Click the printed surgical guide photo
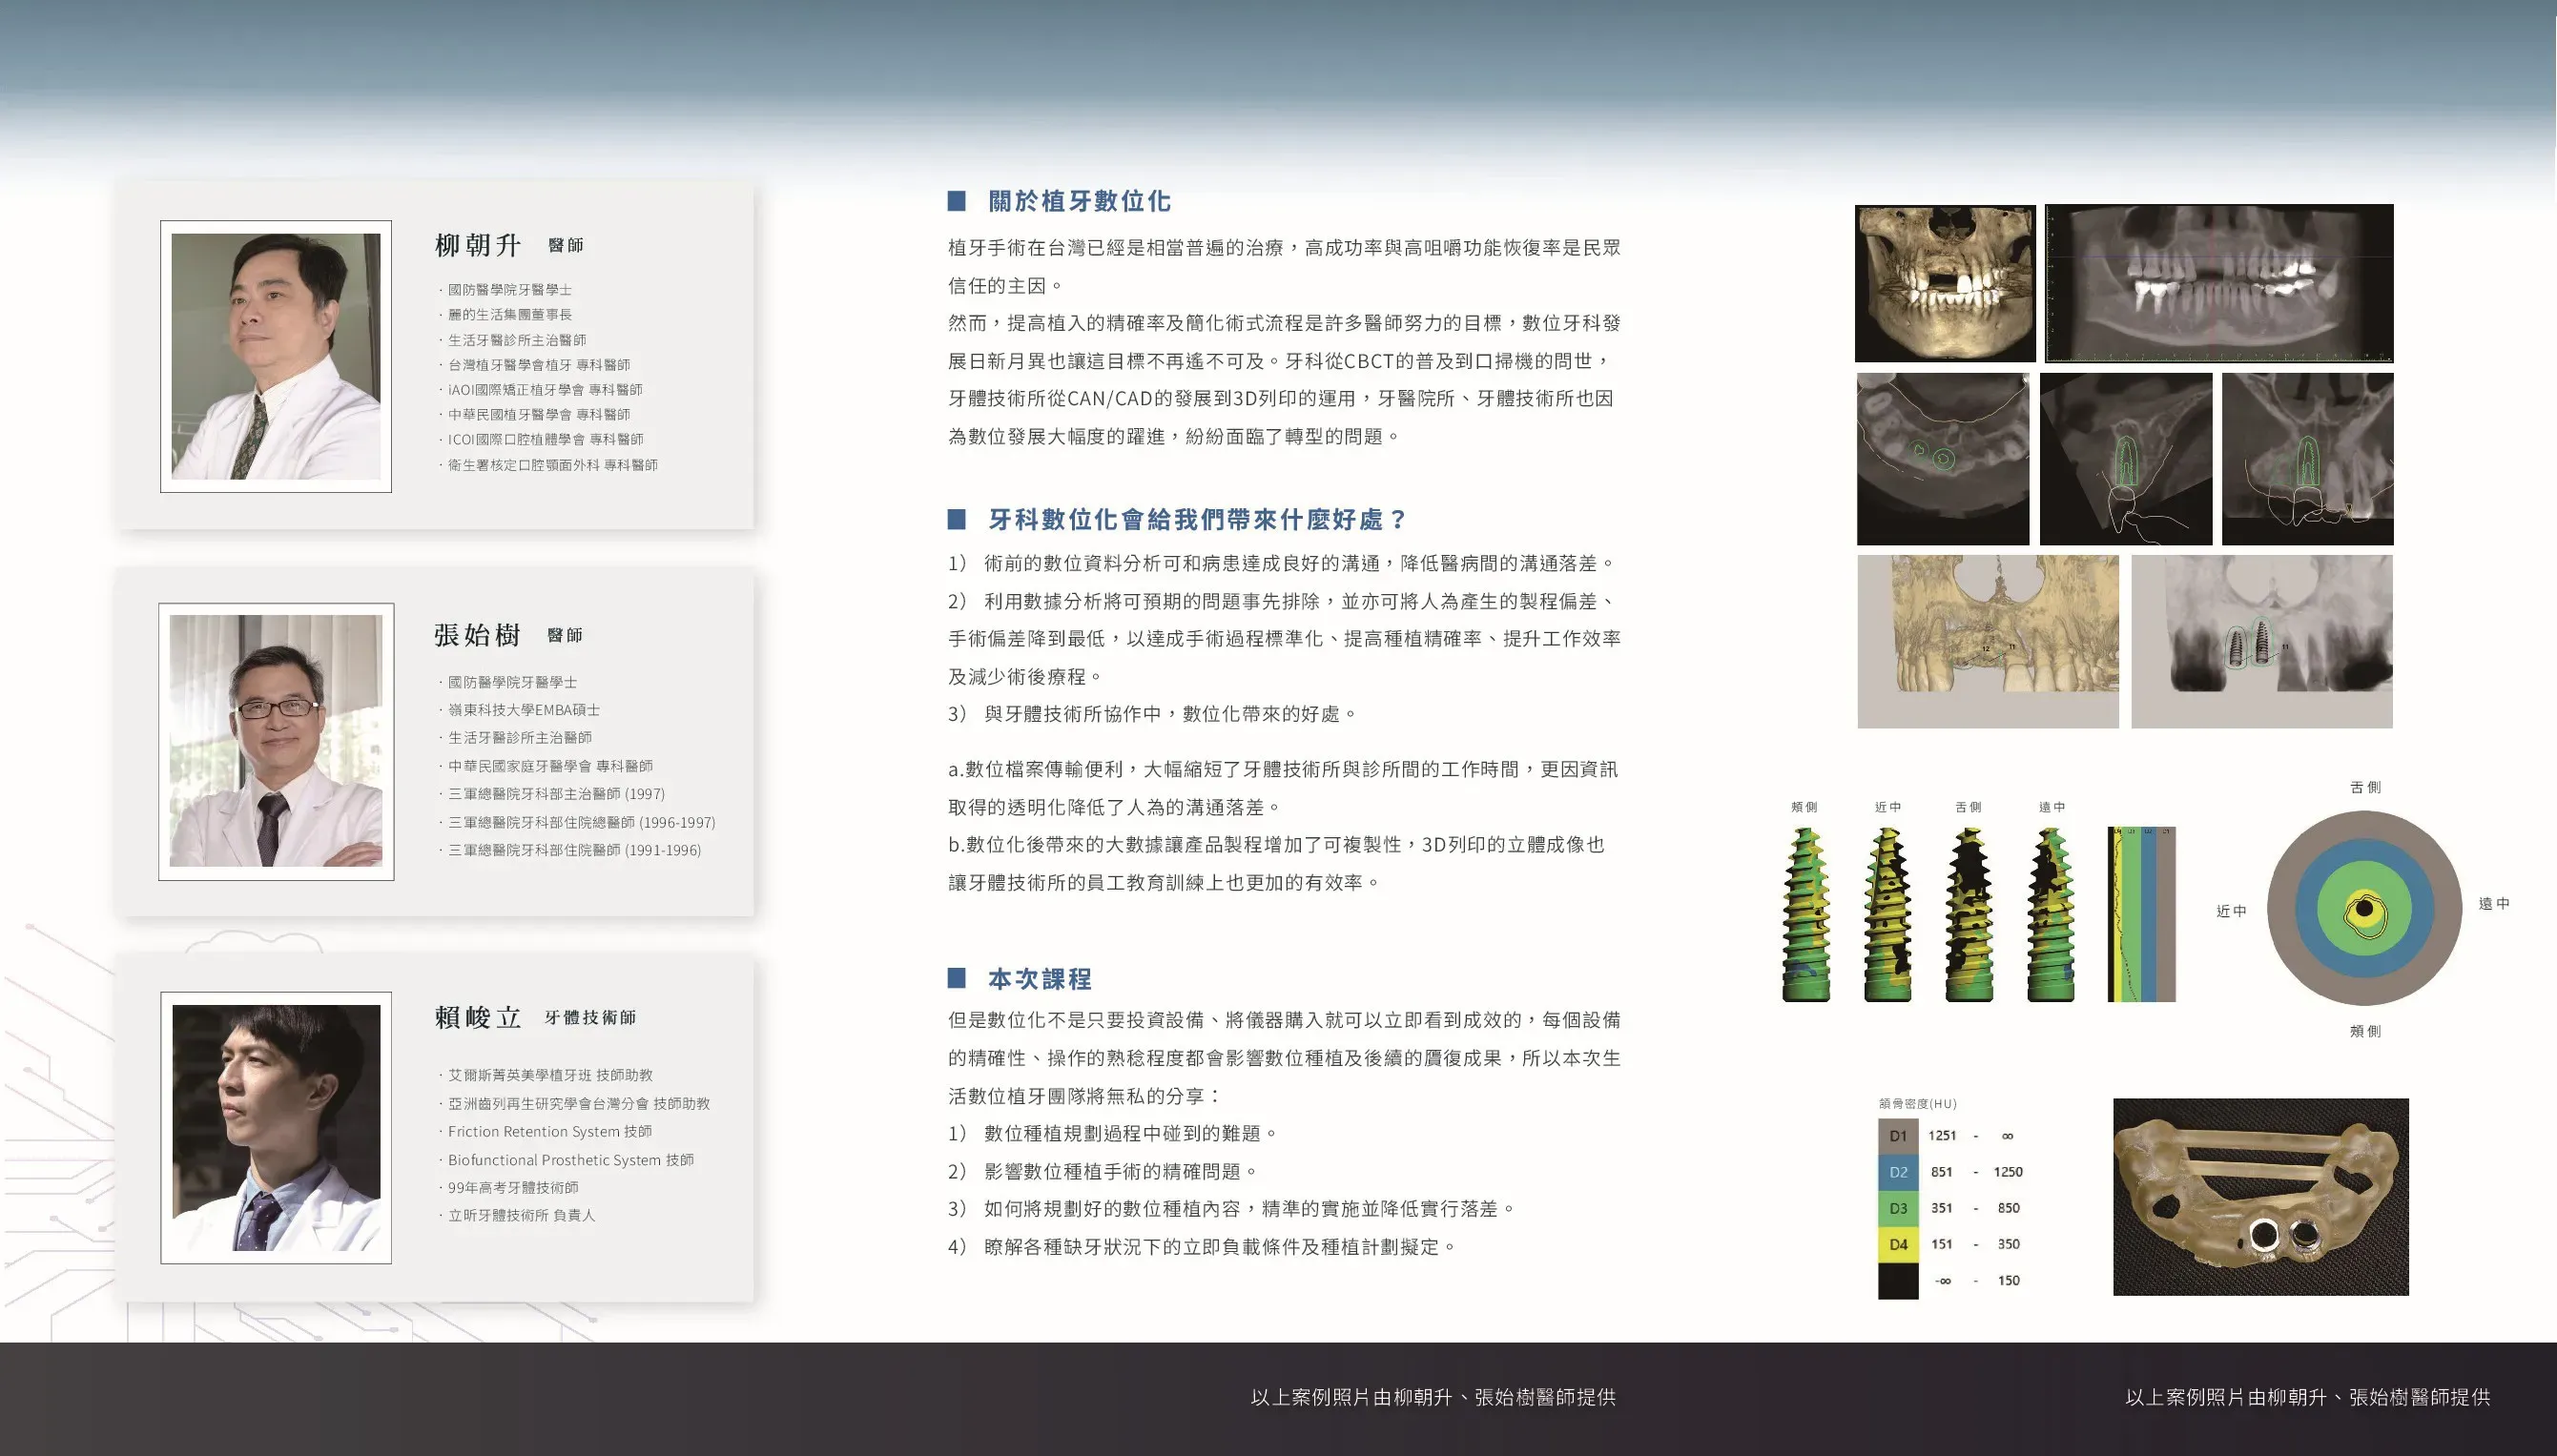The width and height of the screenshot is (2557, 1456). coord(2260,1196)
